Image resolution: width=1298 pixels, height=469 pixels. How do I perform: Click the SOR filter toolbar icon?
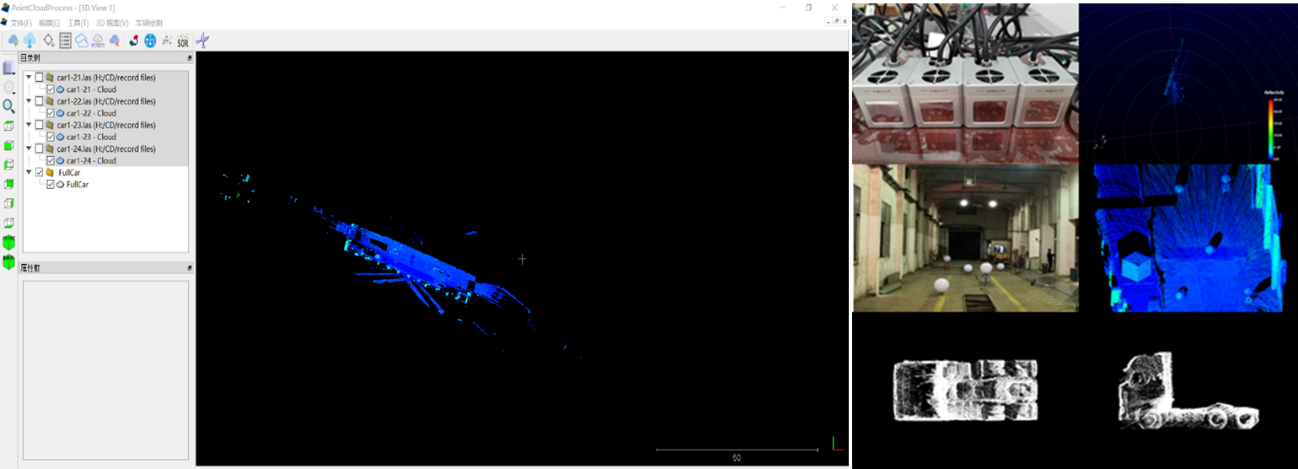183,41
